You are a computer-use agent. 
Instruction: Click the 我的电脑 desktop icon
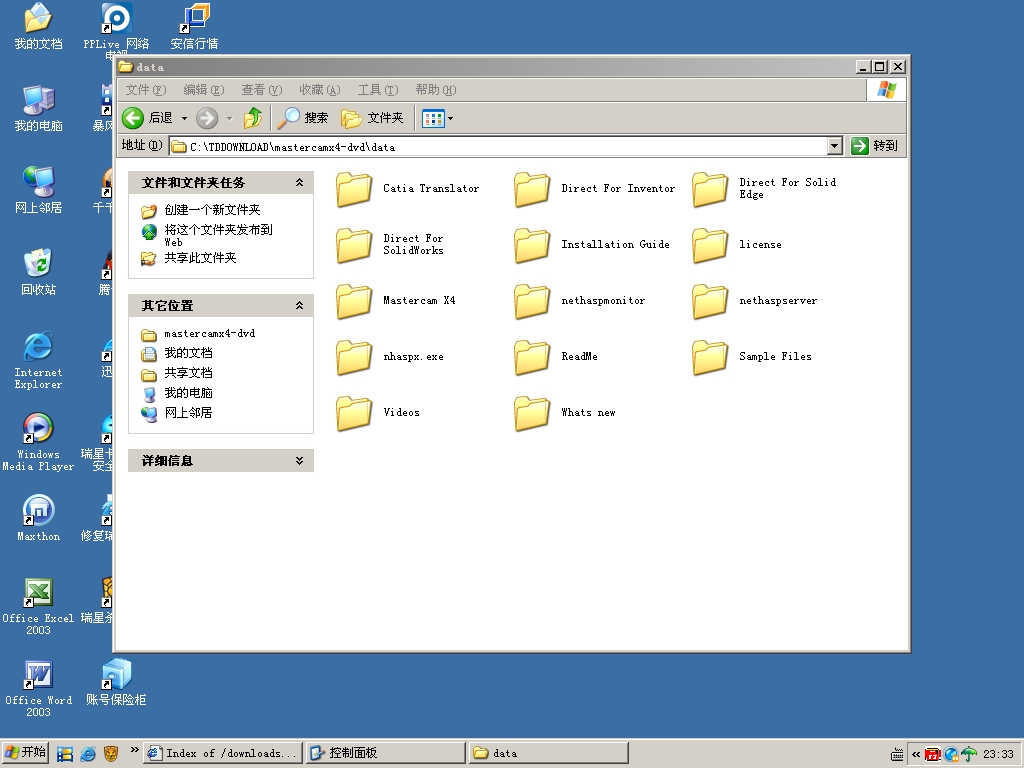[x=38, y=108]
